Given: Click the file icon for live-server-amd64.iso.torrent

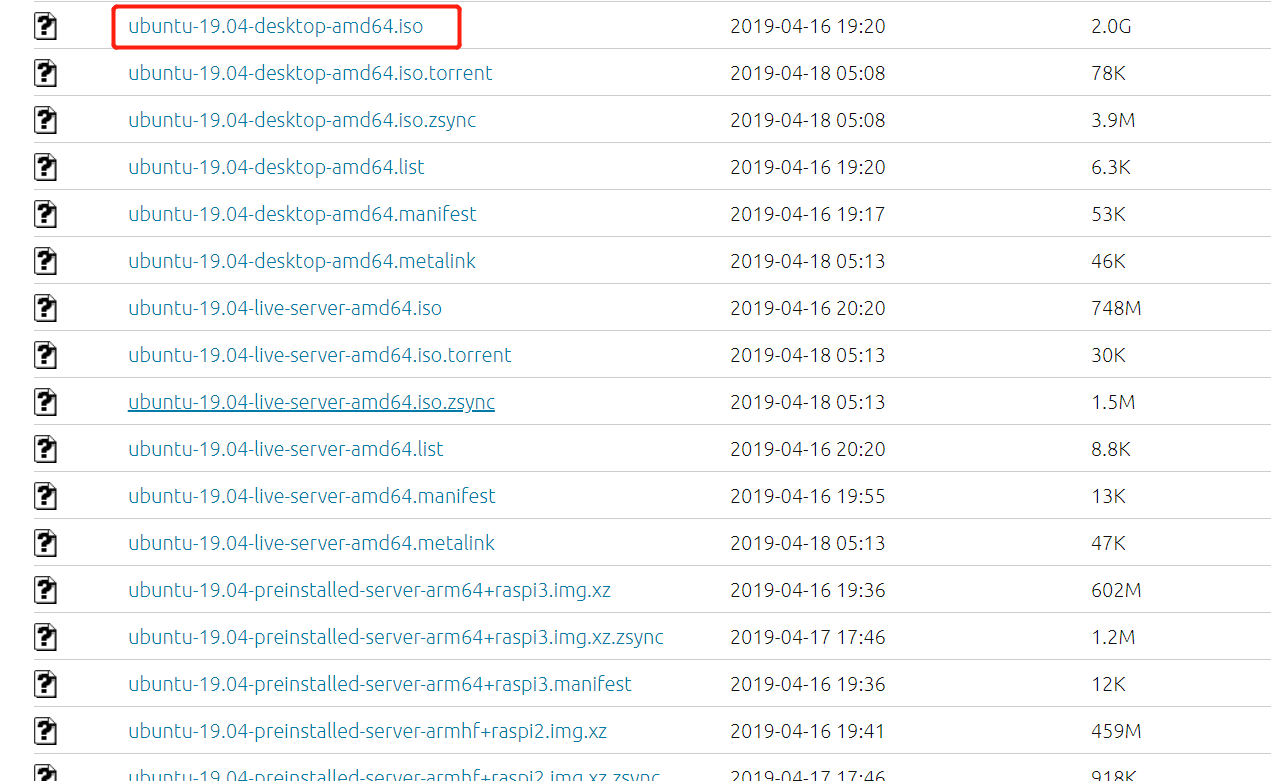Looking at the screenshot, I should [45, 356].
